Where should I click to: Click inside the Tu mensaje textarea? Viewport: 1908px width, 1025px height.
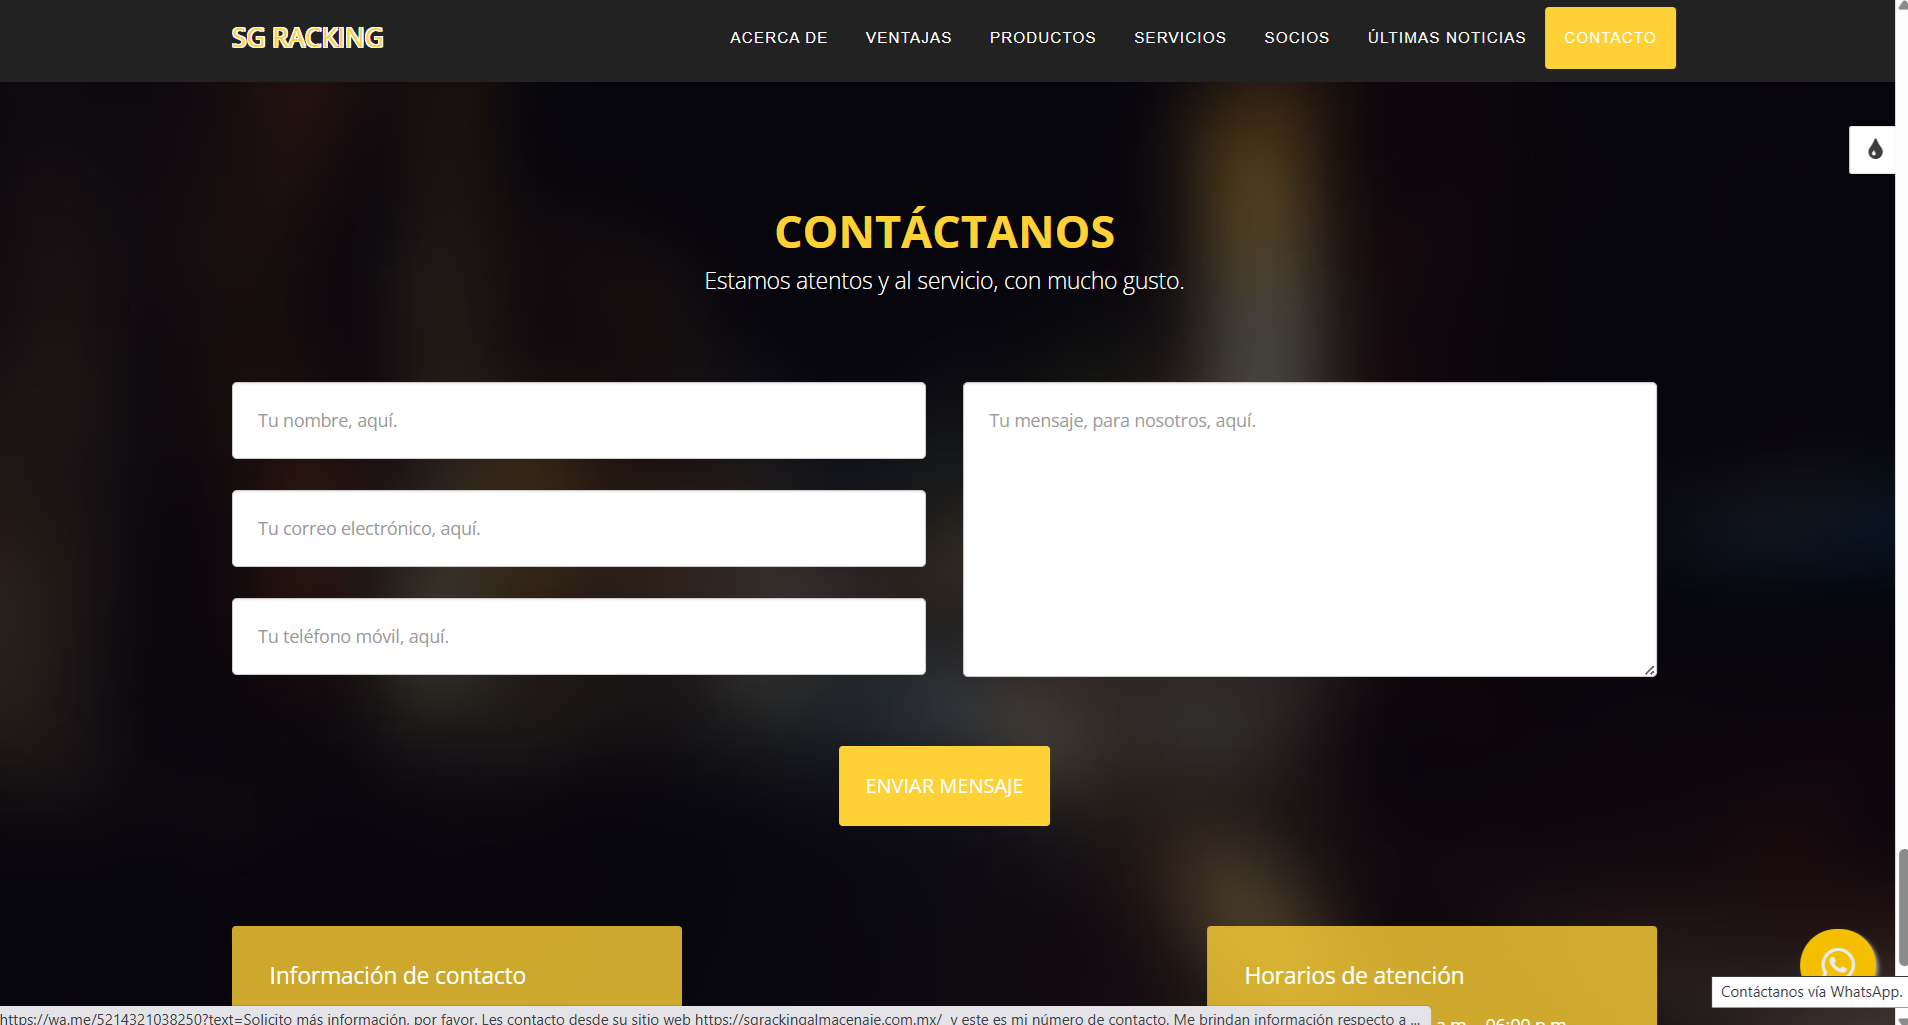1309,530
